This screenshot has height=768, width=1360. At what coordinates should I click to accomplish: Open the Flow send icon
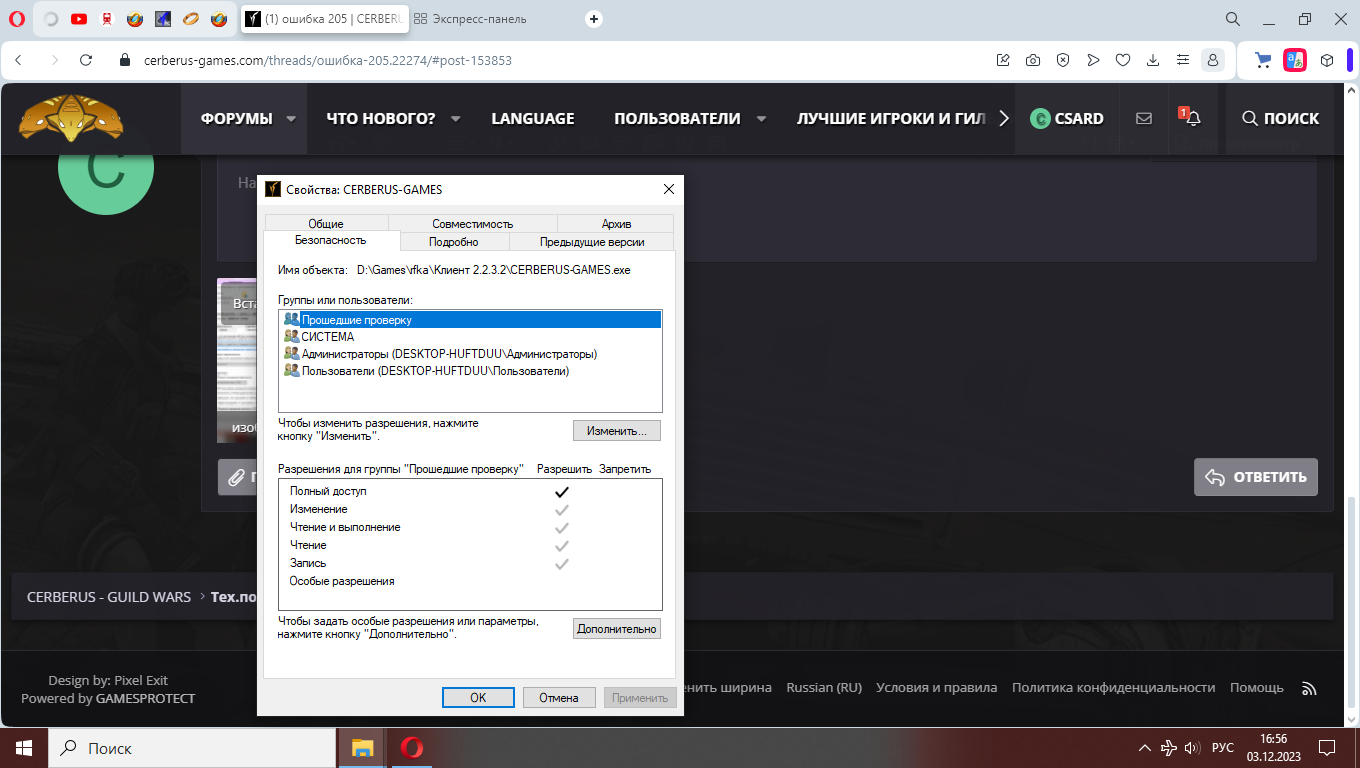(1093, 60)
